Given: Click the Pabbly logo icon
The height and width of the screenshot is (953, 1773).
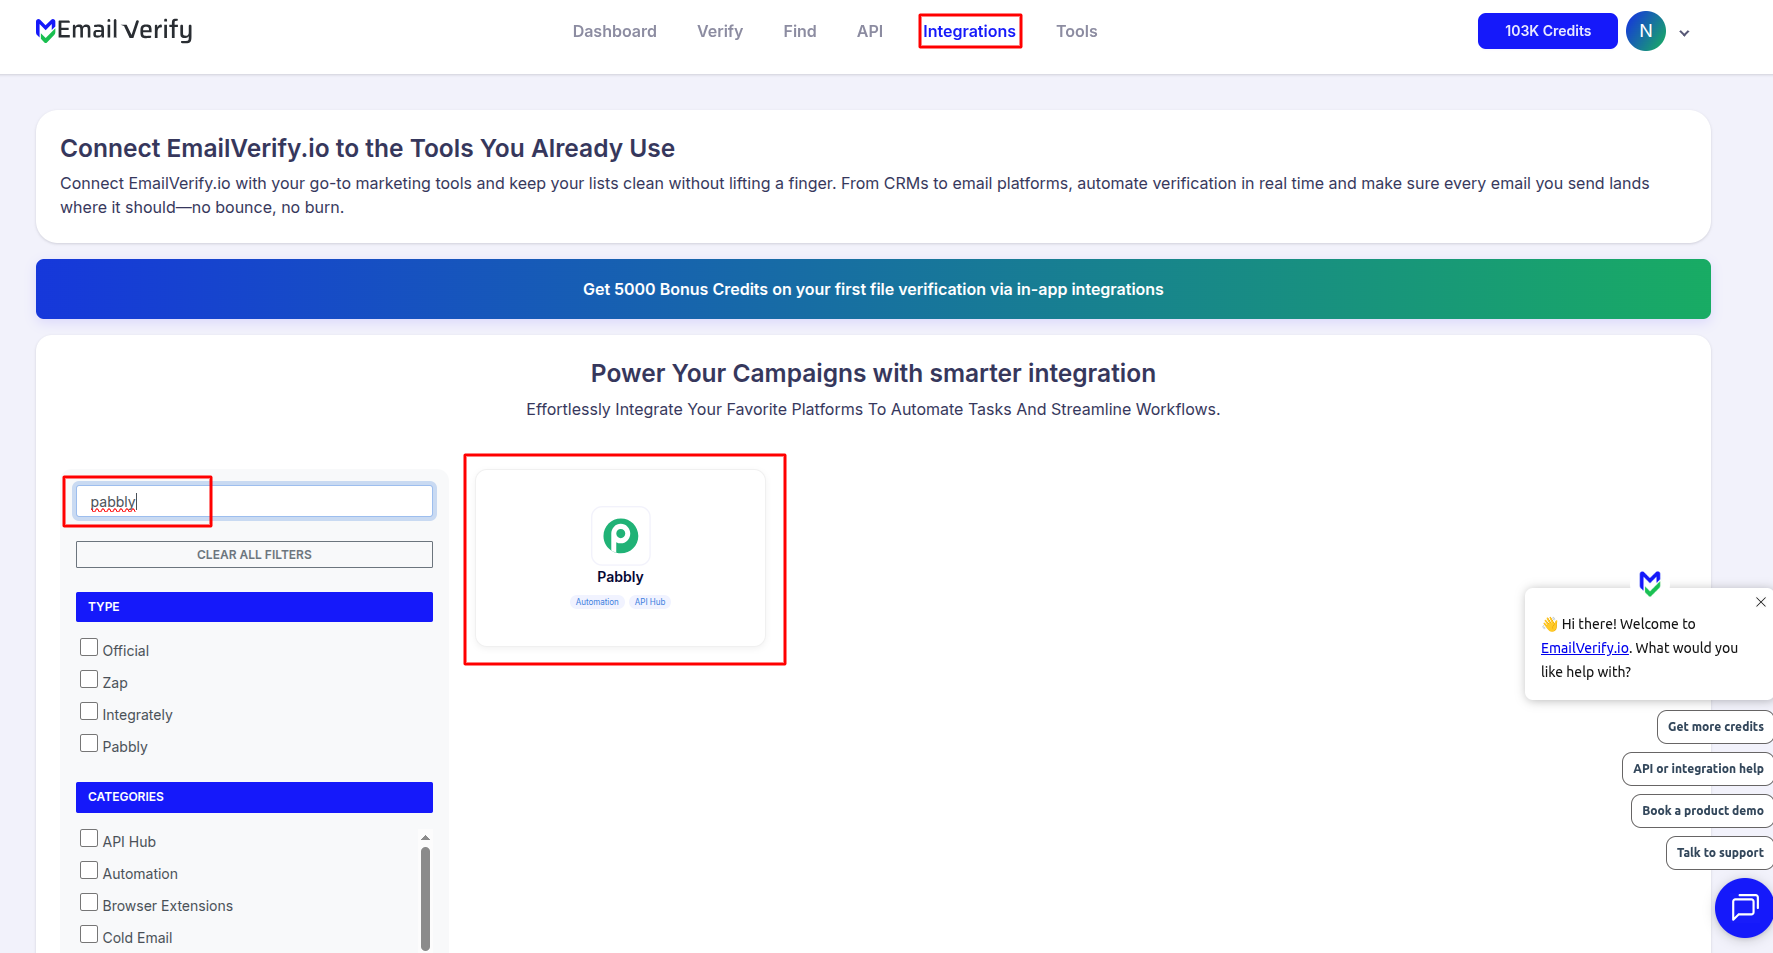Looking at the screenshot, I should pos(620,536).
